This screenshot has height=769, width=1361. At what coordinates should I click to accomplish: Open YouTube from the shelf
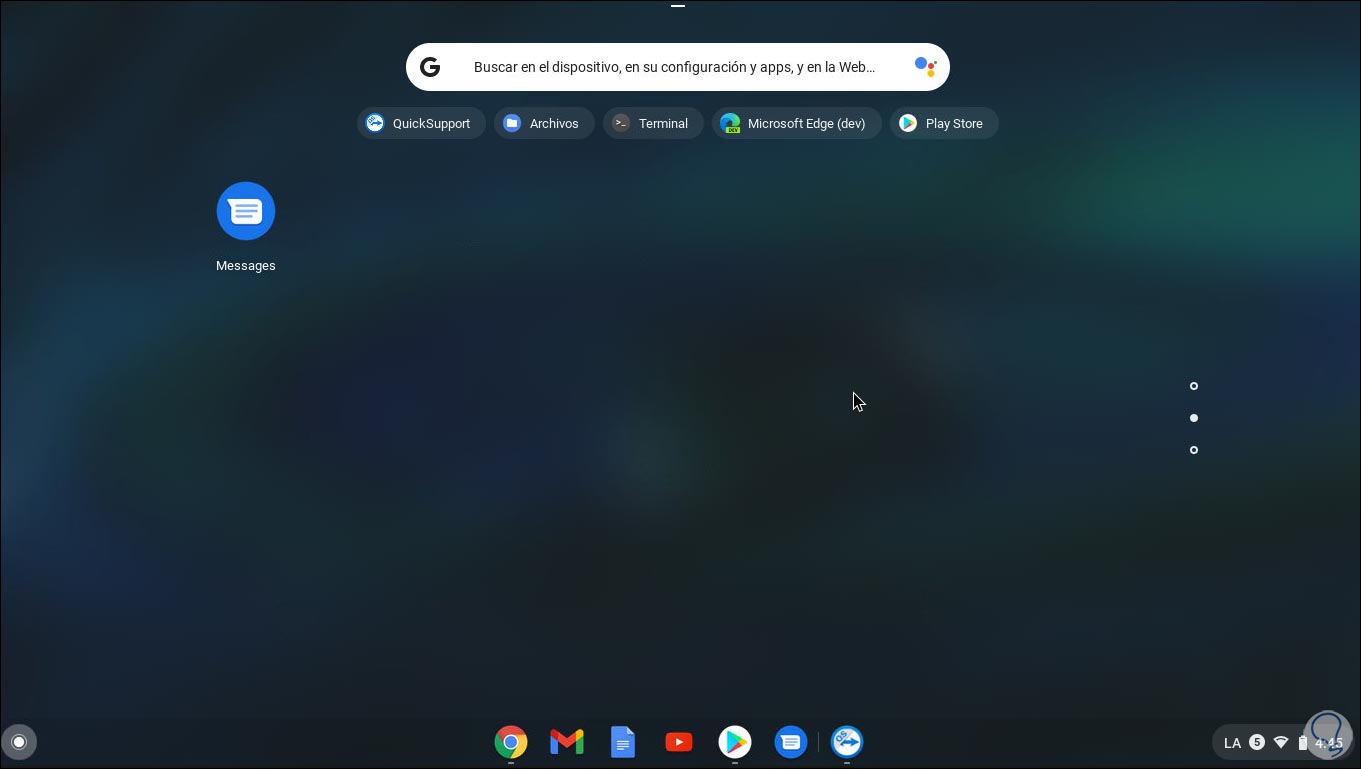(x=679, y=742)
